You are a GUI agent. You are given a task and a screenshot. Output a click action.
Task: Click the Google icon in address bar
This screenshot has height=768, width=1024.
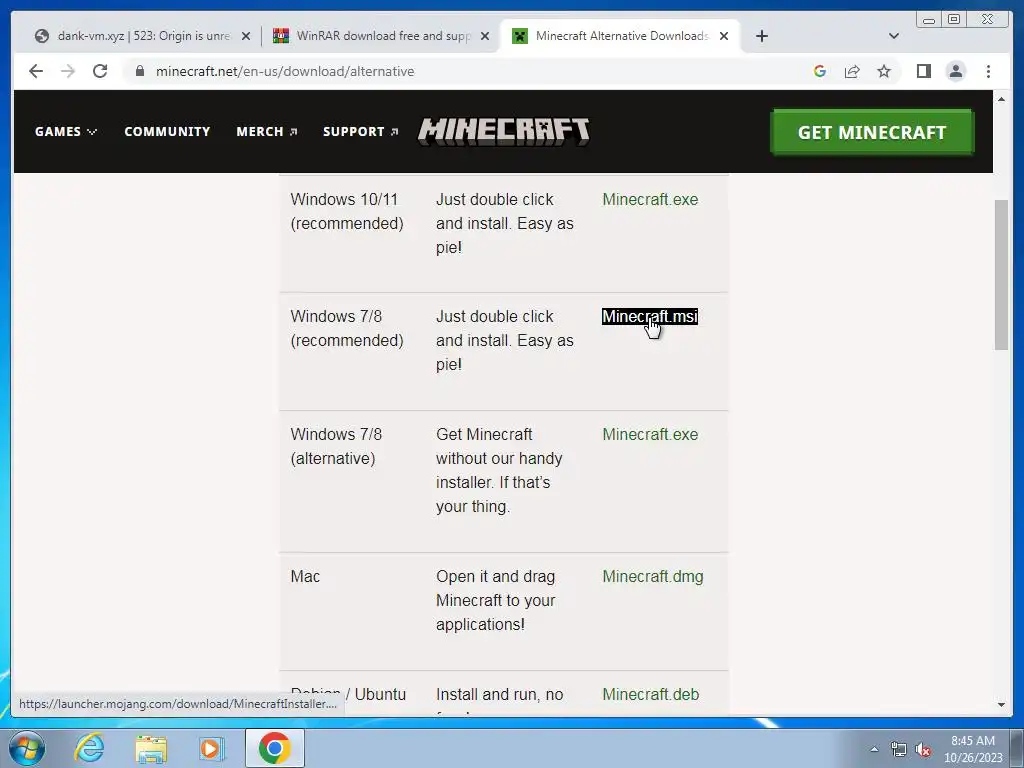pos(820,71)
